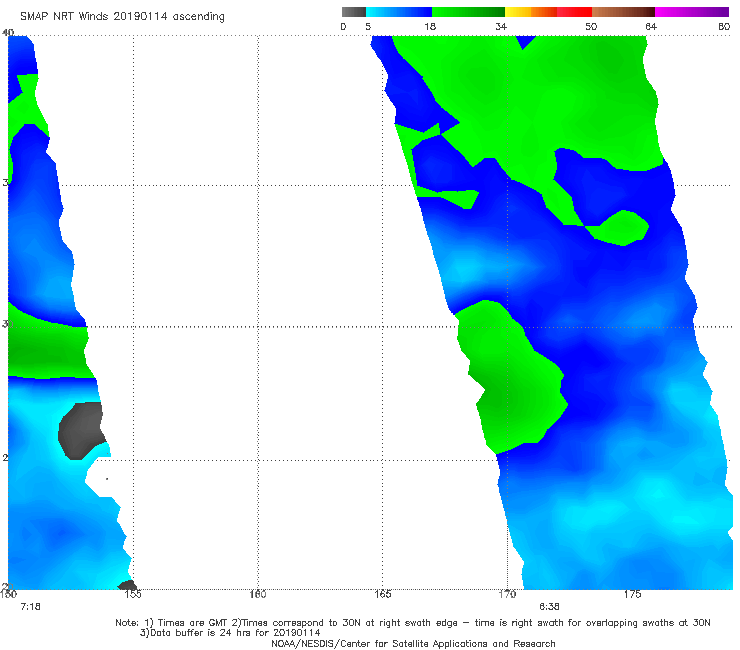Screen dimensions: 740x650
Task: Click the '34' color bar scale label
Action: (501, 26)
